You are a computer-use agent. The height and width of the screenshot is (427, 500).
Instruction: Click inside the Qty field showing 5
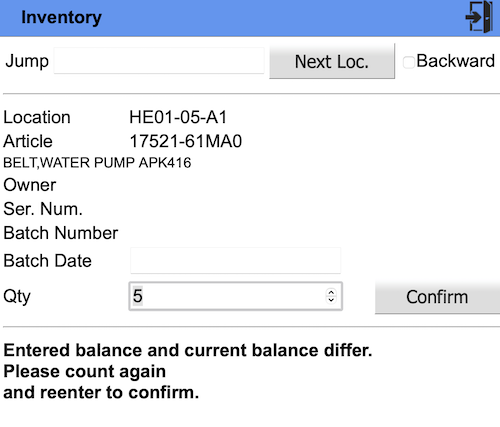(x=227, y=296)
